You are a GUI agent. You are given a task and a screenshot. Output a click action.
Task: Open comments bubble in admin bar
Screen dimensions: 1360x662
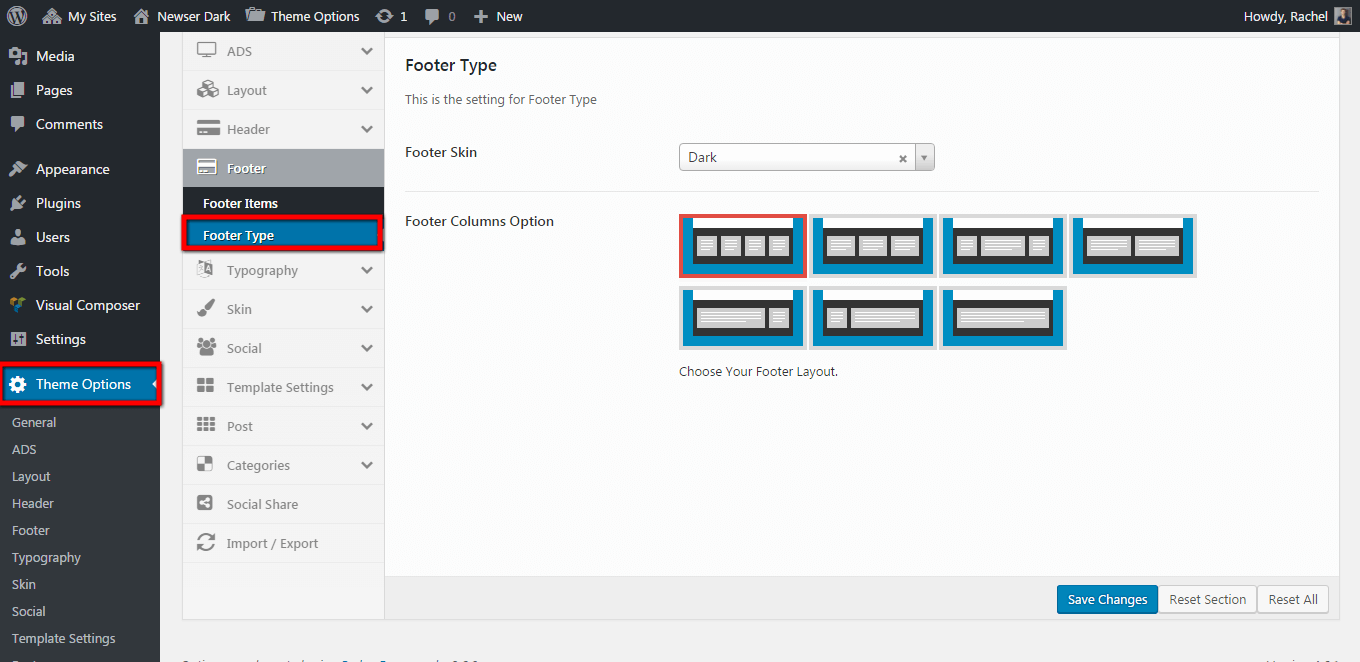pyautogui.click(x=440, y=16)
